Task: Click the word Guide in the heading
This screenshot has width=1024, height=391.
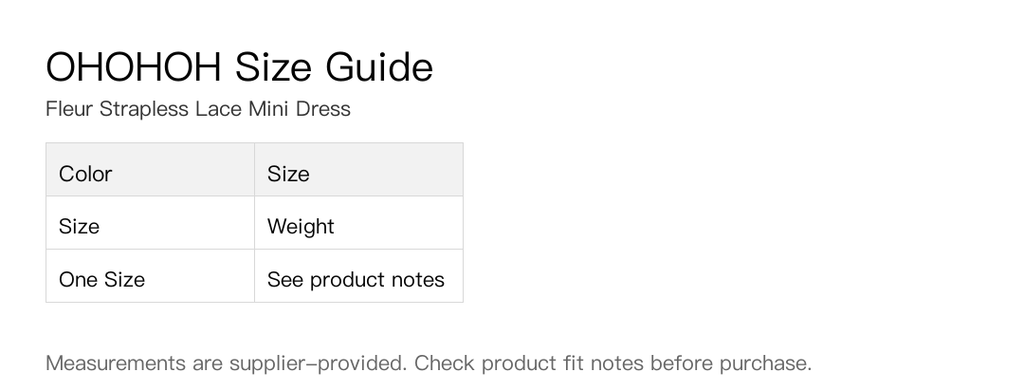Action: (x=379, y=67)
